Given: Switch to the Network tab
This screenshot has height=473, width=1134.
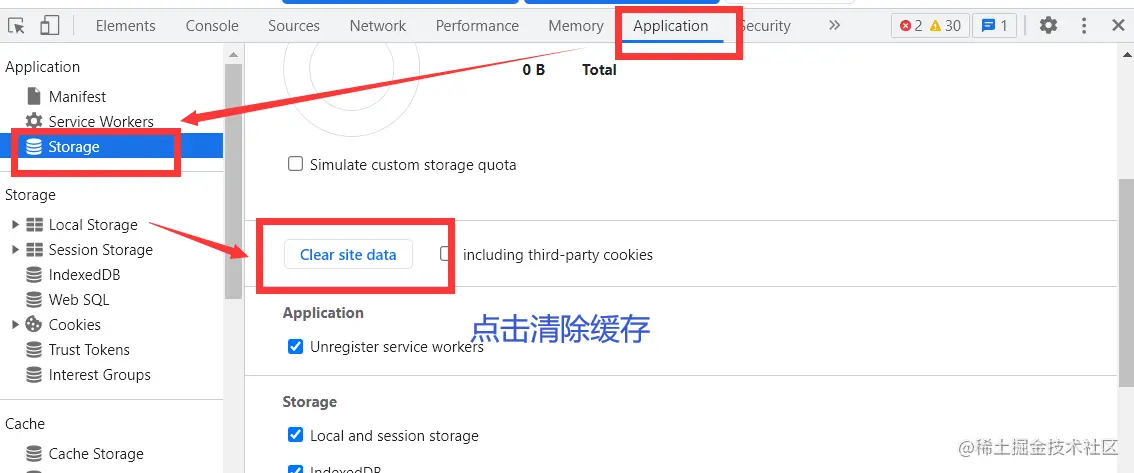Looking at the screenshot, I should pos(377,26).
